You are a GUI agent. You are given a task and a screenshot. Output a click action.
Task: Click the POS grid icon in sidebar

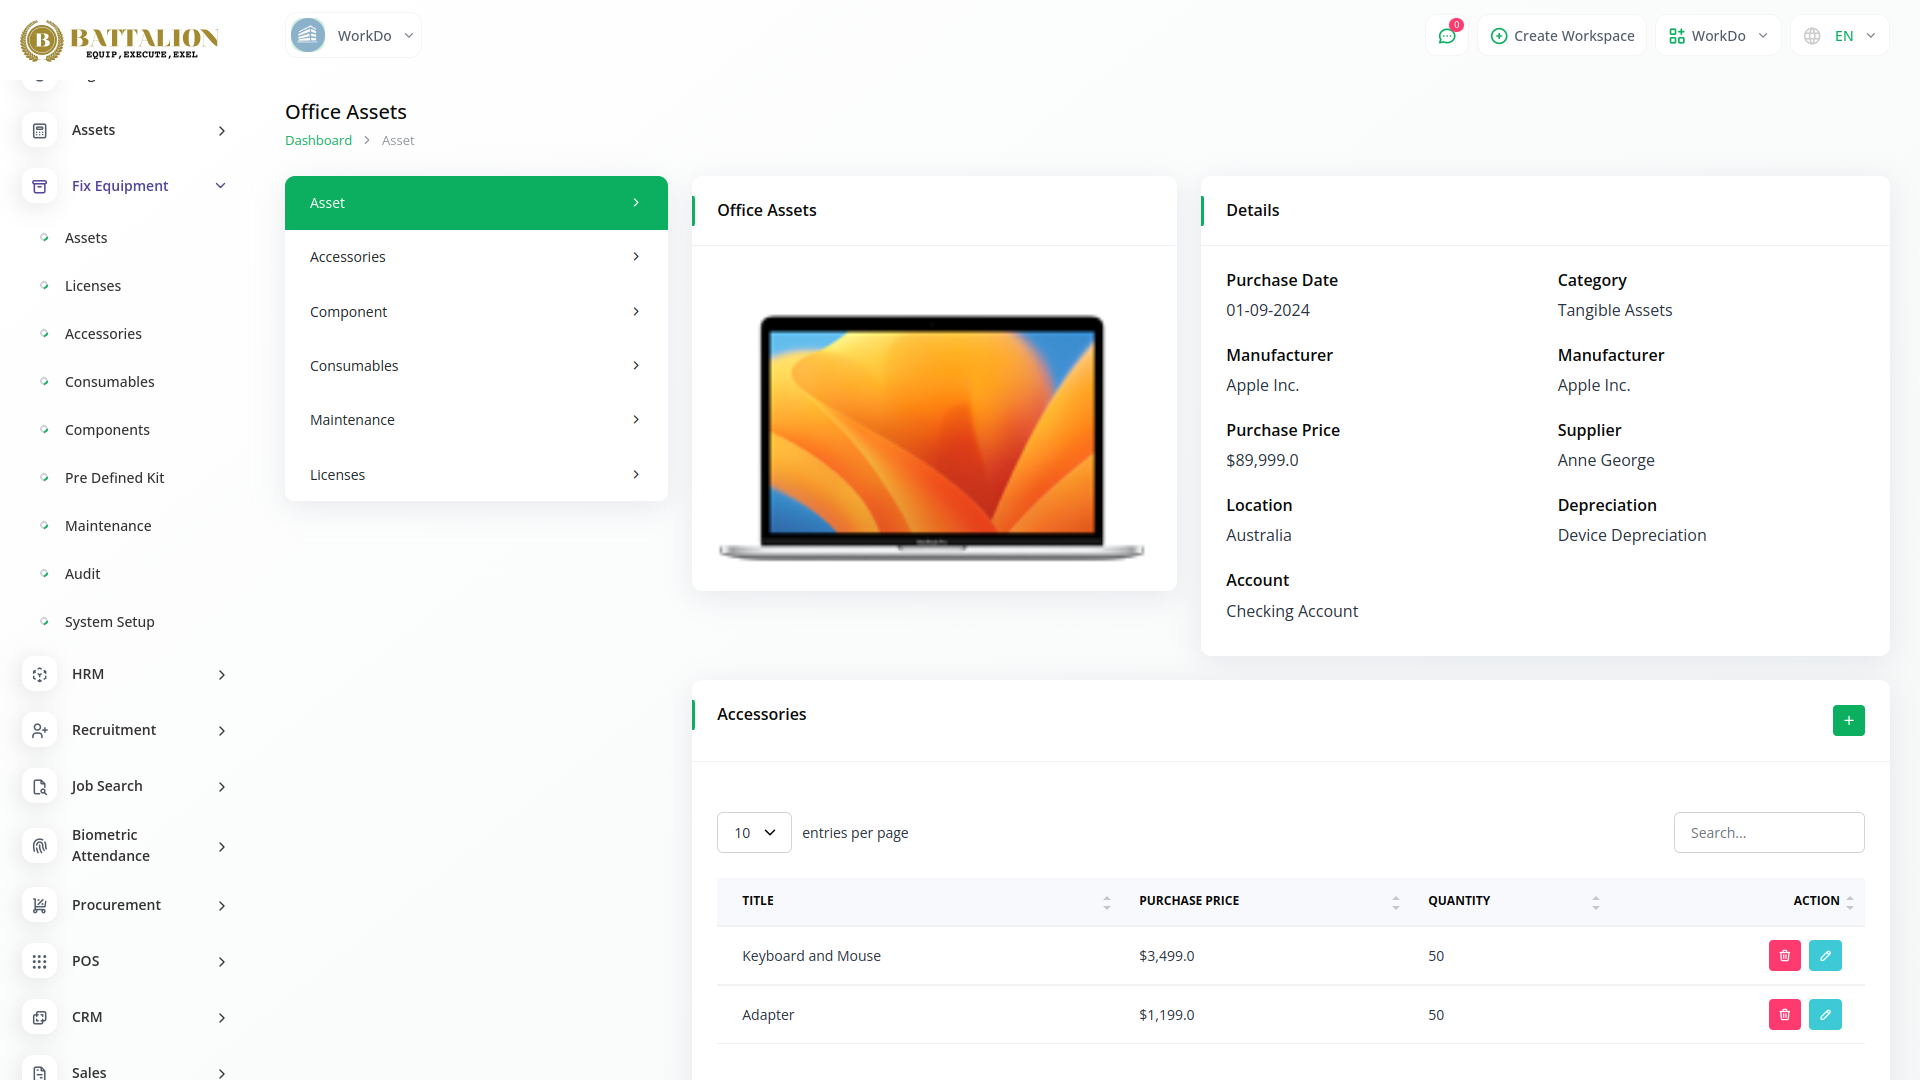[x=40, y=962]
